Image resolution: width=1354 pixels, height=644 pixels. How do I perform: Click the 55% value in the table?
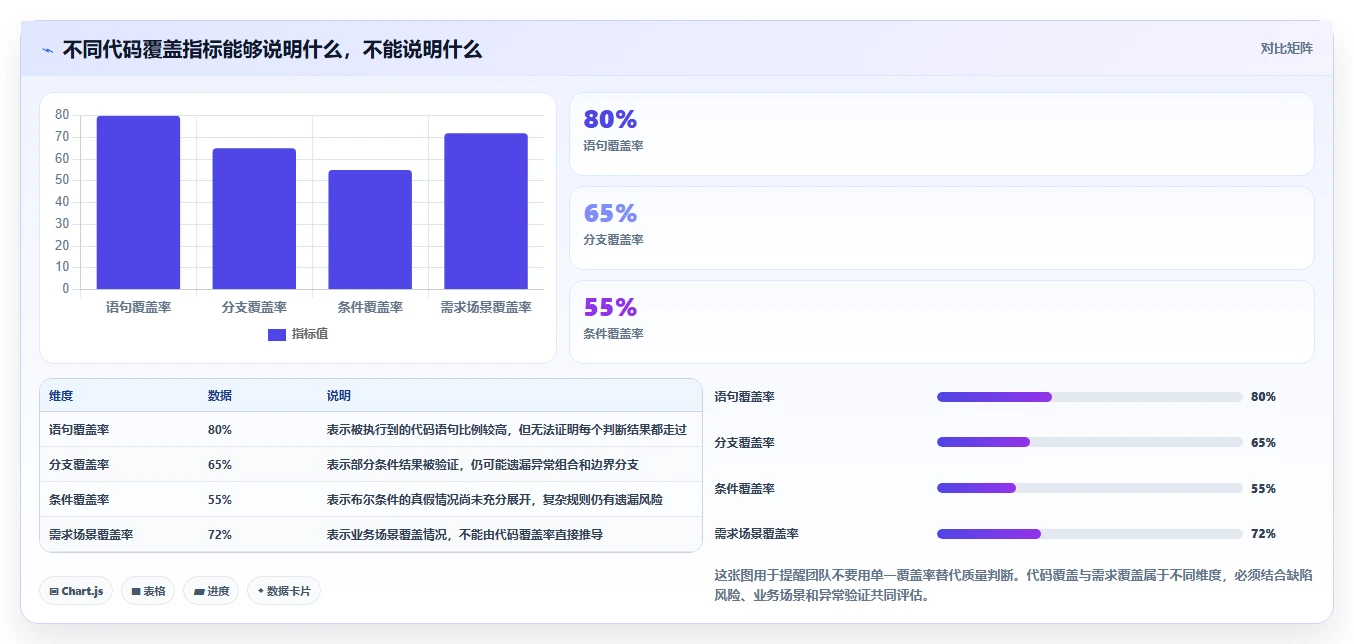pyautogui.click(x=220, y=500)
